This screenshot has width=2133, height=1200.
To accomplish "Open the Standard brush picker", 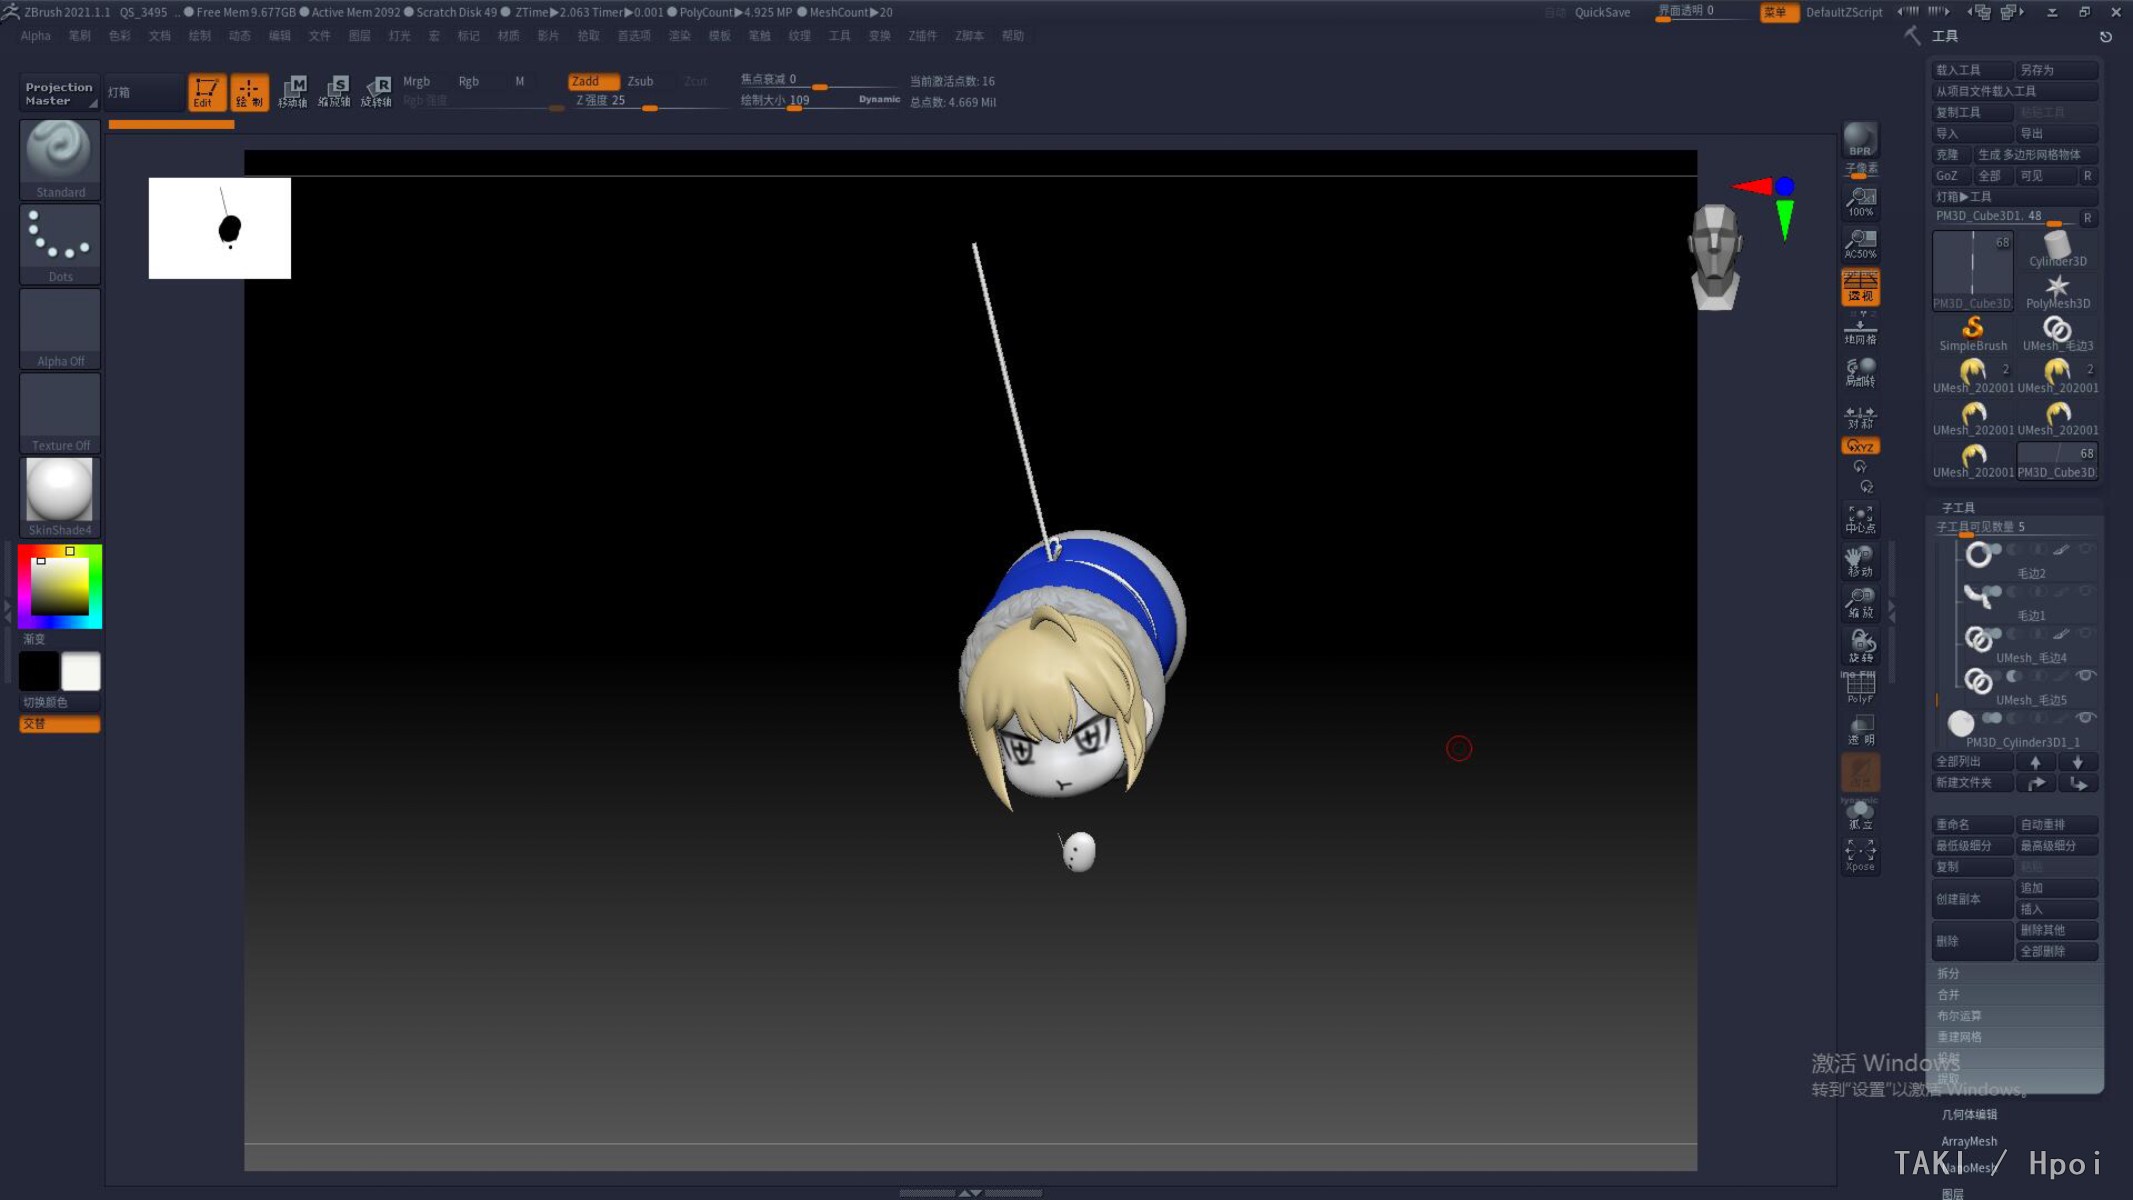I will [60, 159].
